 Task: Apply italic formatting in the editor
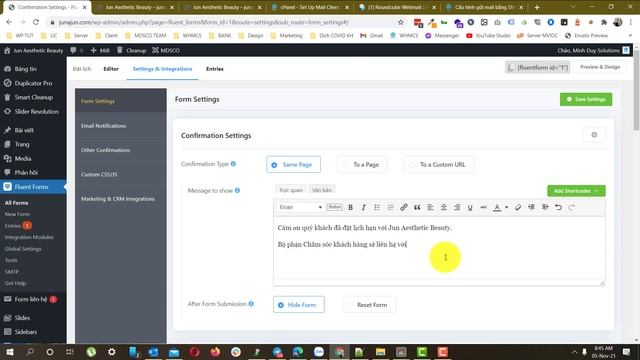click(363, 207)
